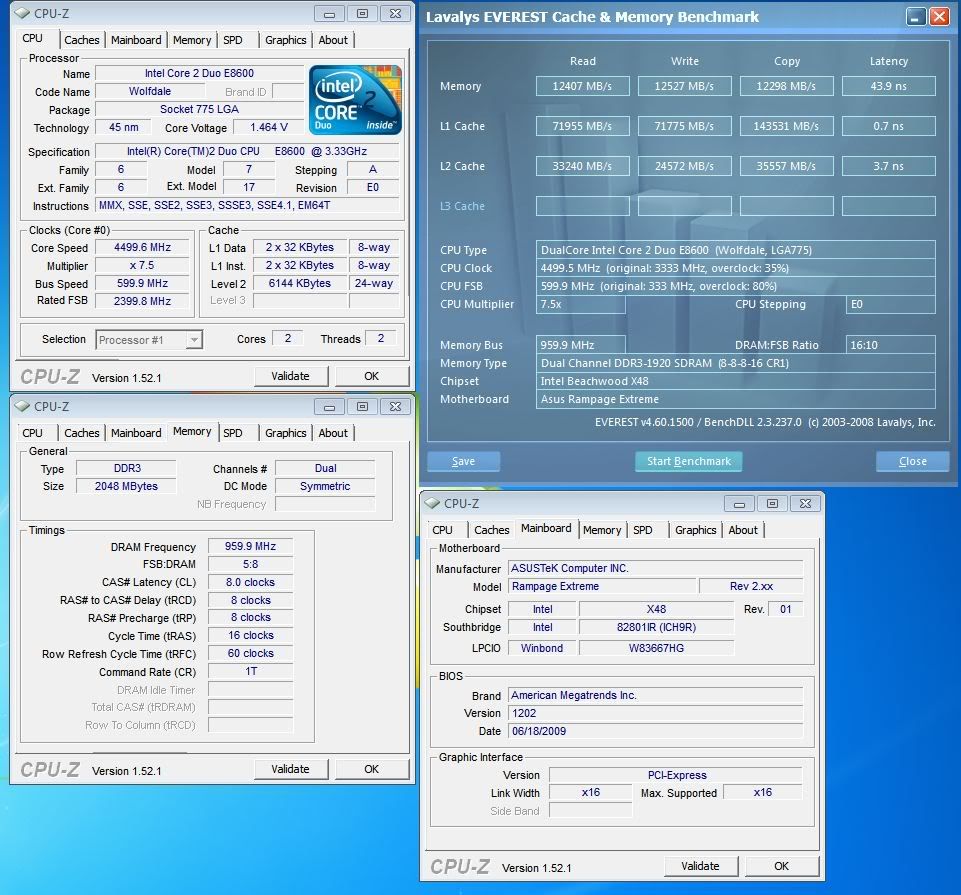Open About tab in CPU-Z Memory window
The height and width of the screenshot is (895, 961).
[333, 433]
